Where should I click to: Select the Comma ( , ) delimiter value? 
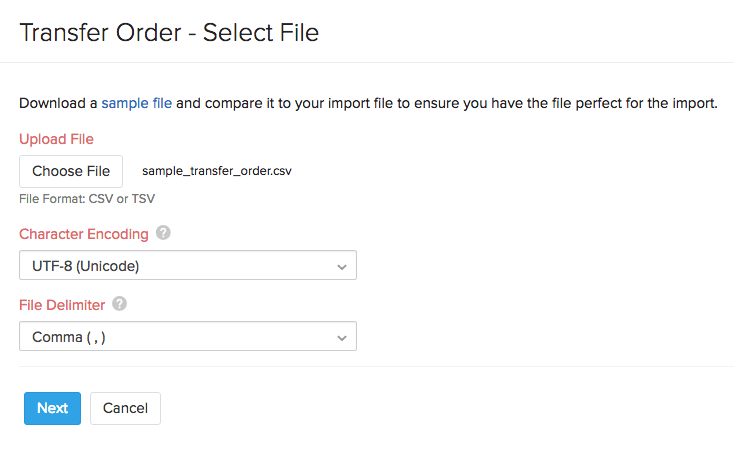69,337
